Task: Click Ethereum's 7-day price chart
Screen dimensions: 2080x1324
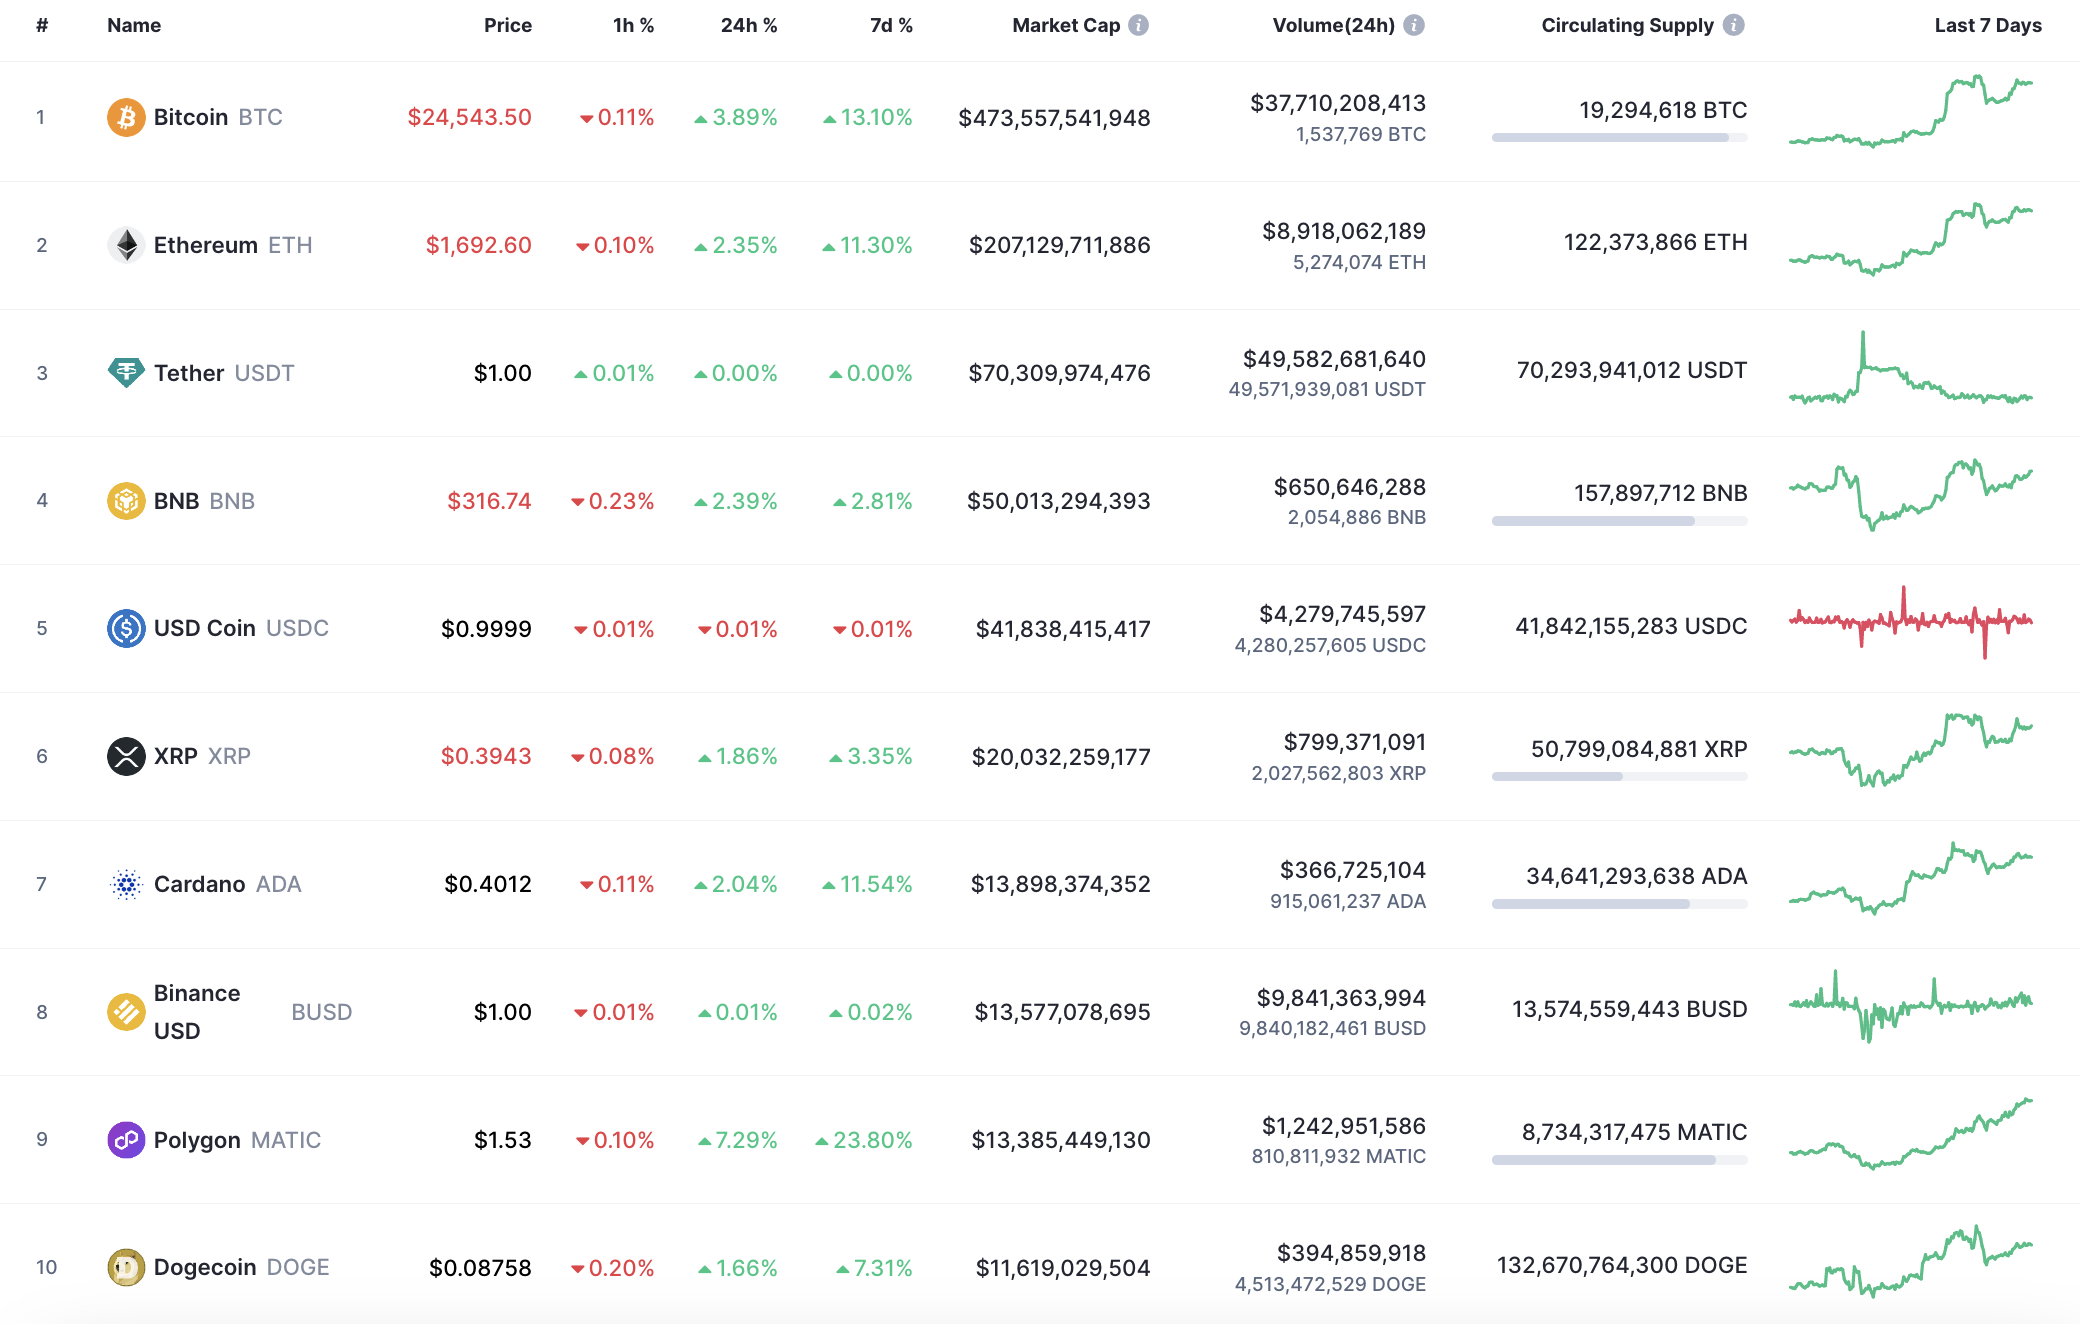Action: click(1910, 245)
